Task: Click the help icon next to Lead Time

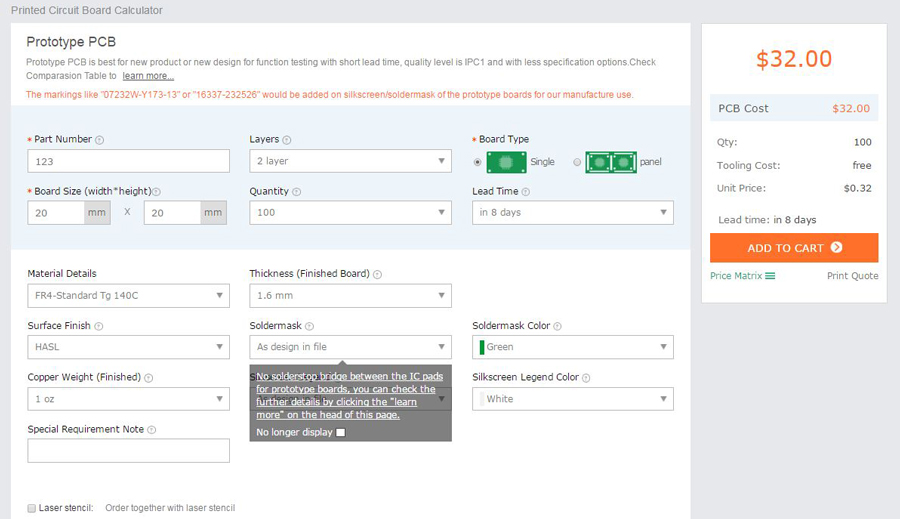Action: pyautogui.click(x=525, y=192)
